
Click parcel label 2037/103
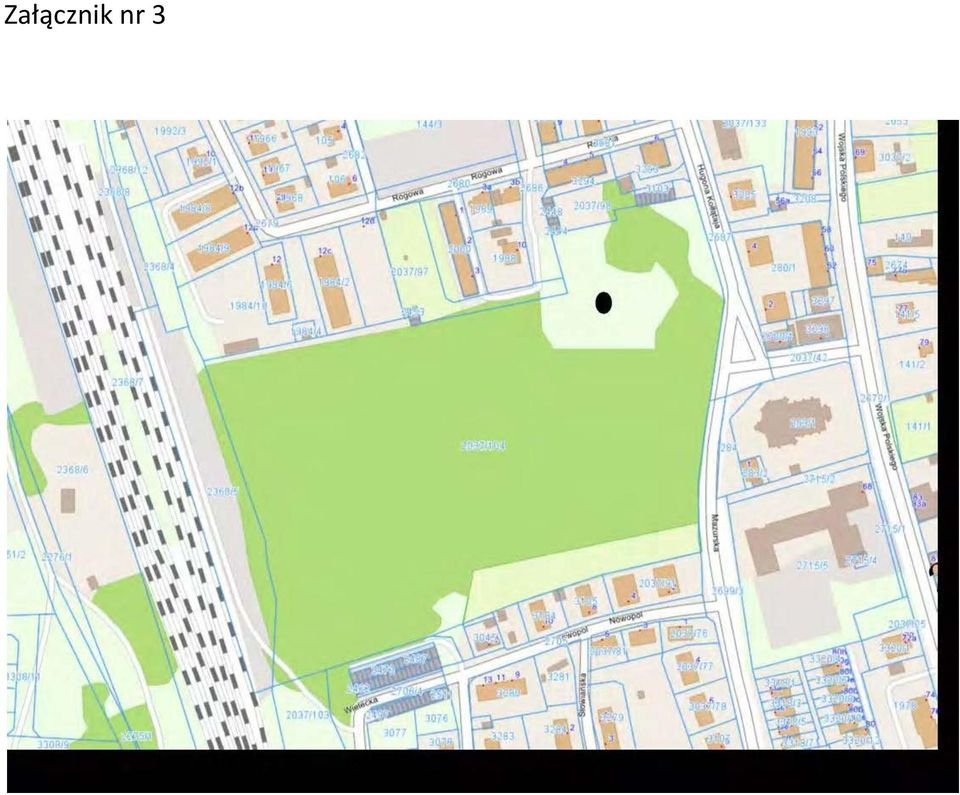click(307, 715)
